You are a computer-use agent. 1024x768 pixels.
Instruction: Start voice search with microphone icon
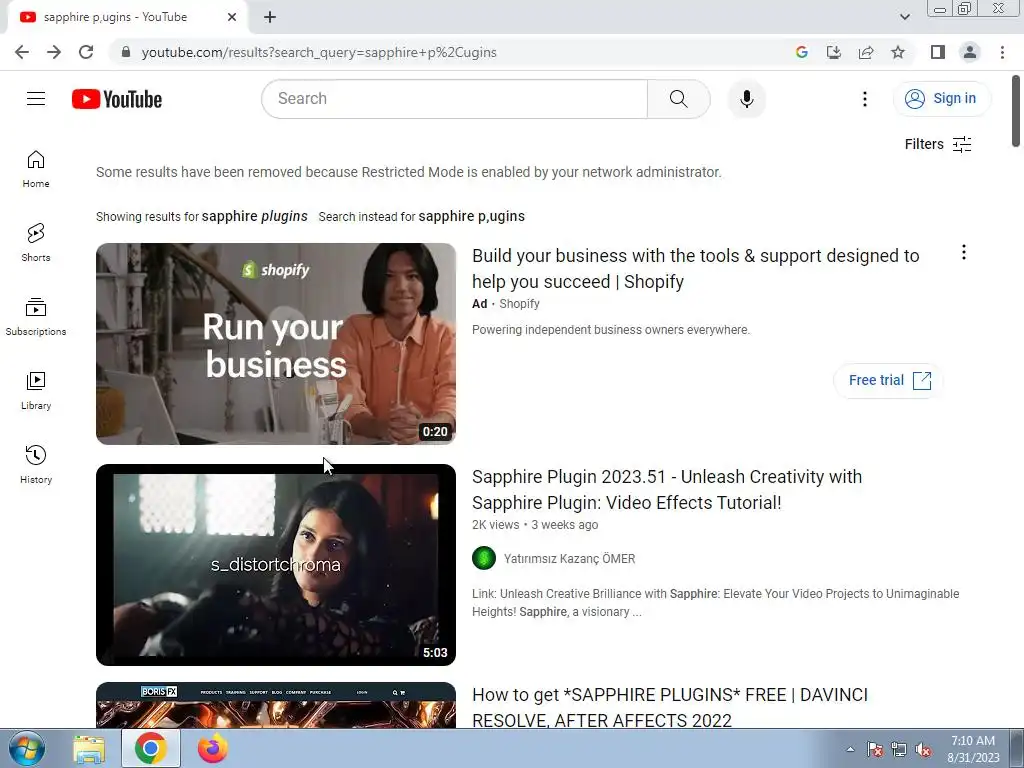(746, 99)
